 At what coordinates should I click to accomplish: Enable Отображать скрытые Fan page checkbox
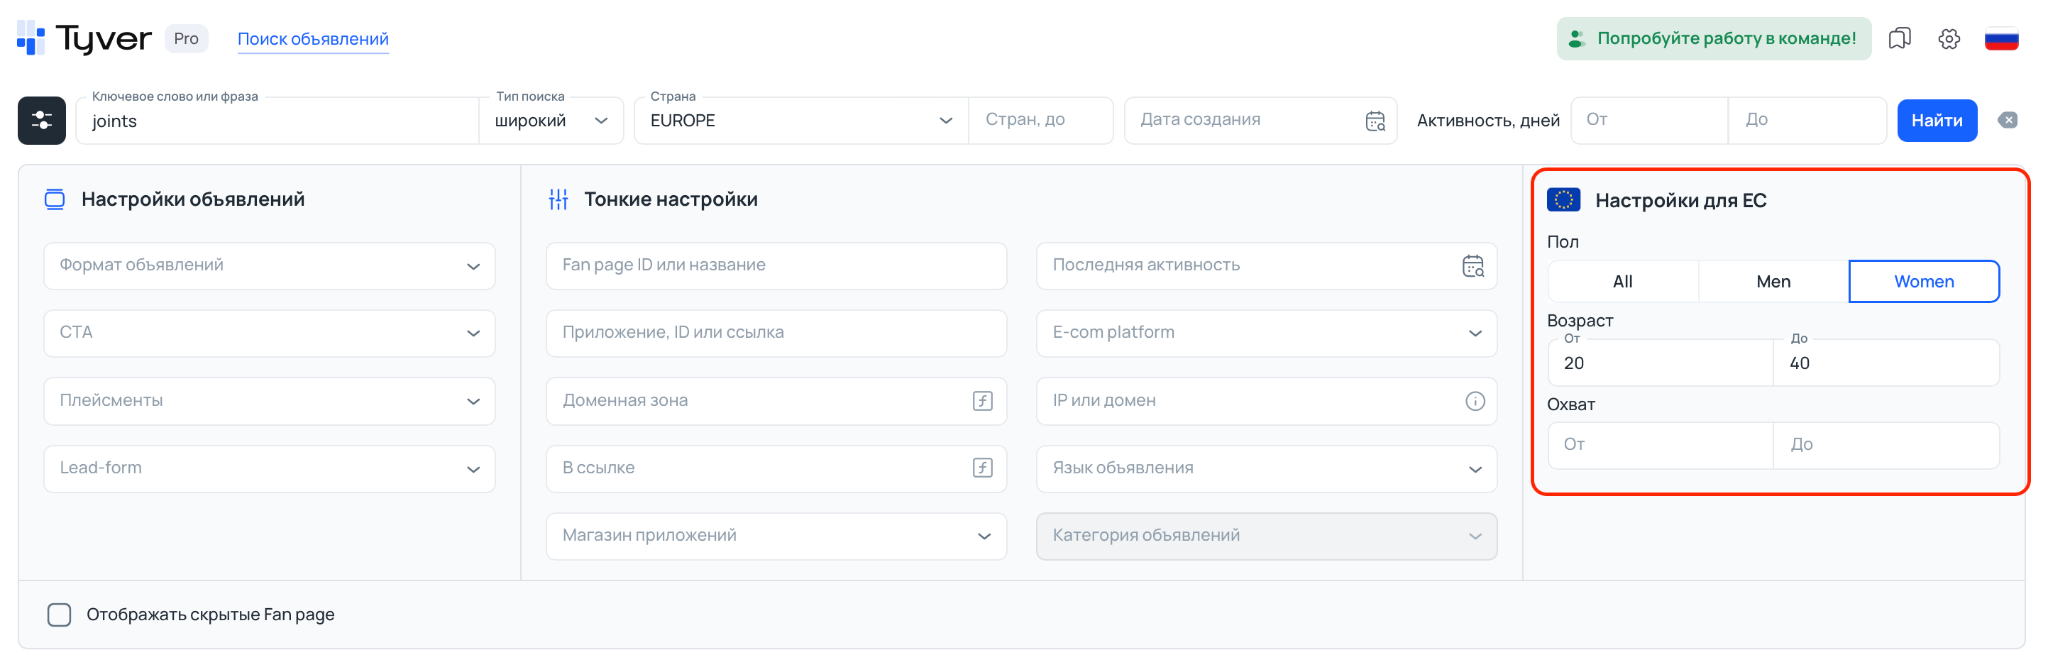click(x=60, y=615)
